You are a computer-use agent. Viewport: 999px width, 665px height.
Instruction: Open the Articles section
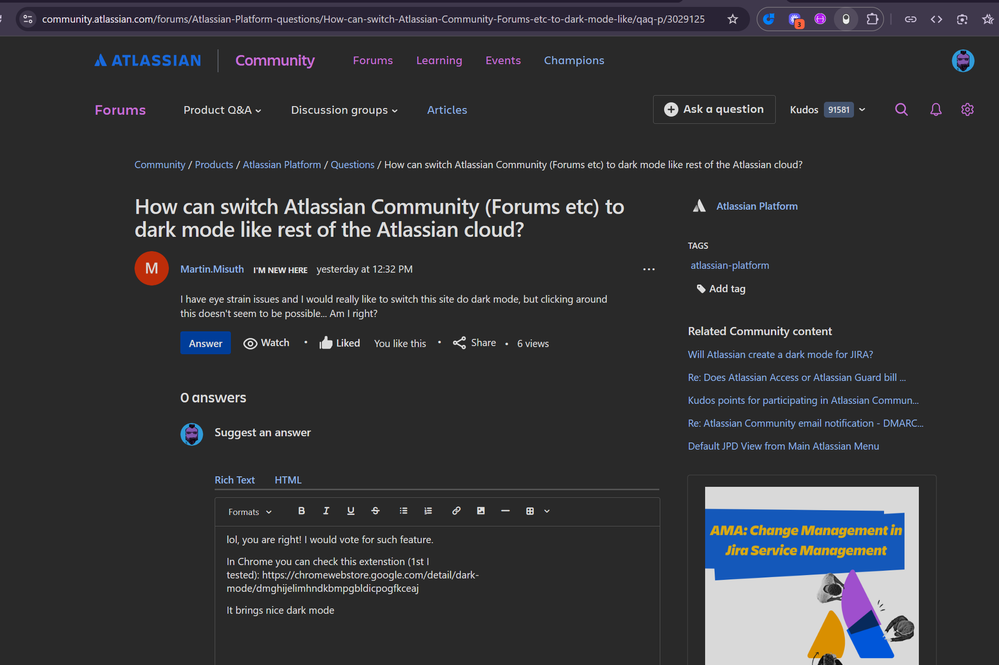447,110
